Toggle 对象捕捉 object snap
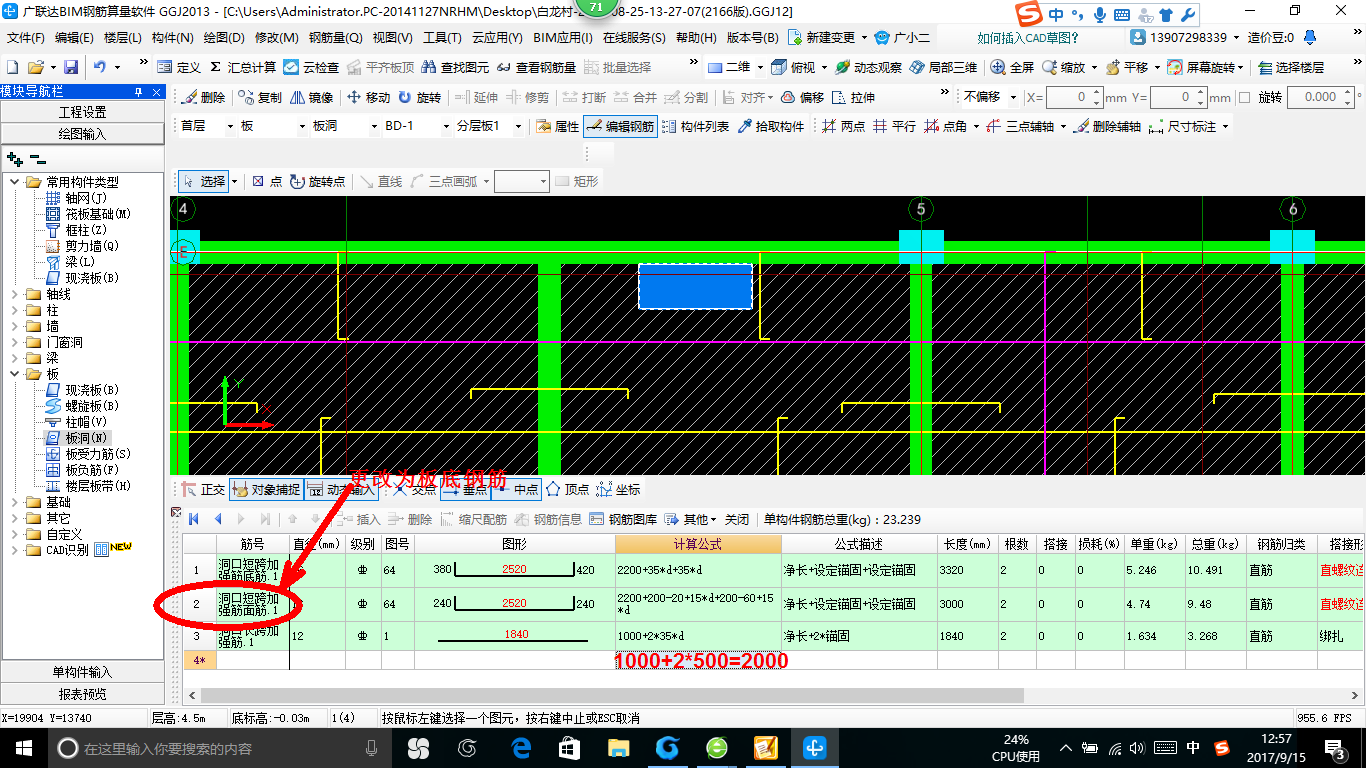The height and width of the screenshot is (768, 1366). click(265, 489)
